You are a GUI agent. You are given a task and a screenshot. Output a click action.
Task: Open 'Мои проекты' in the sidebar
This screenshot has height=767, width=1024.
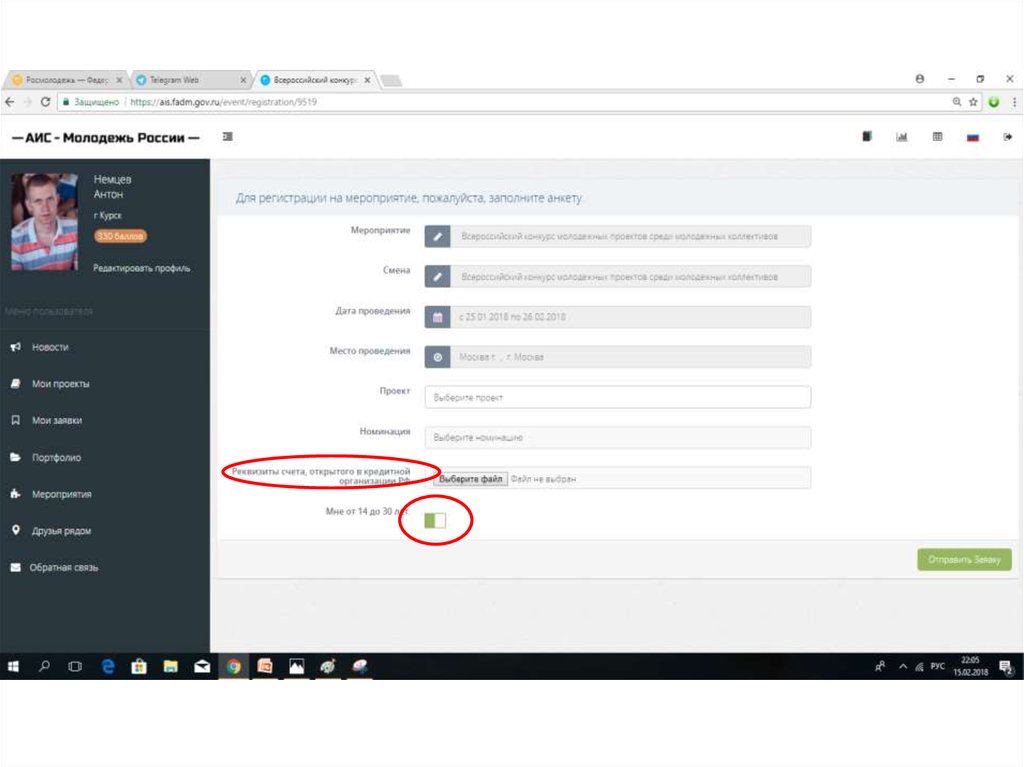[60, 384]
